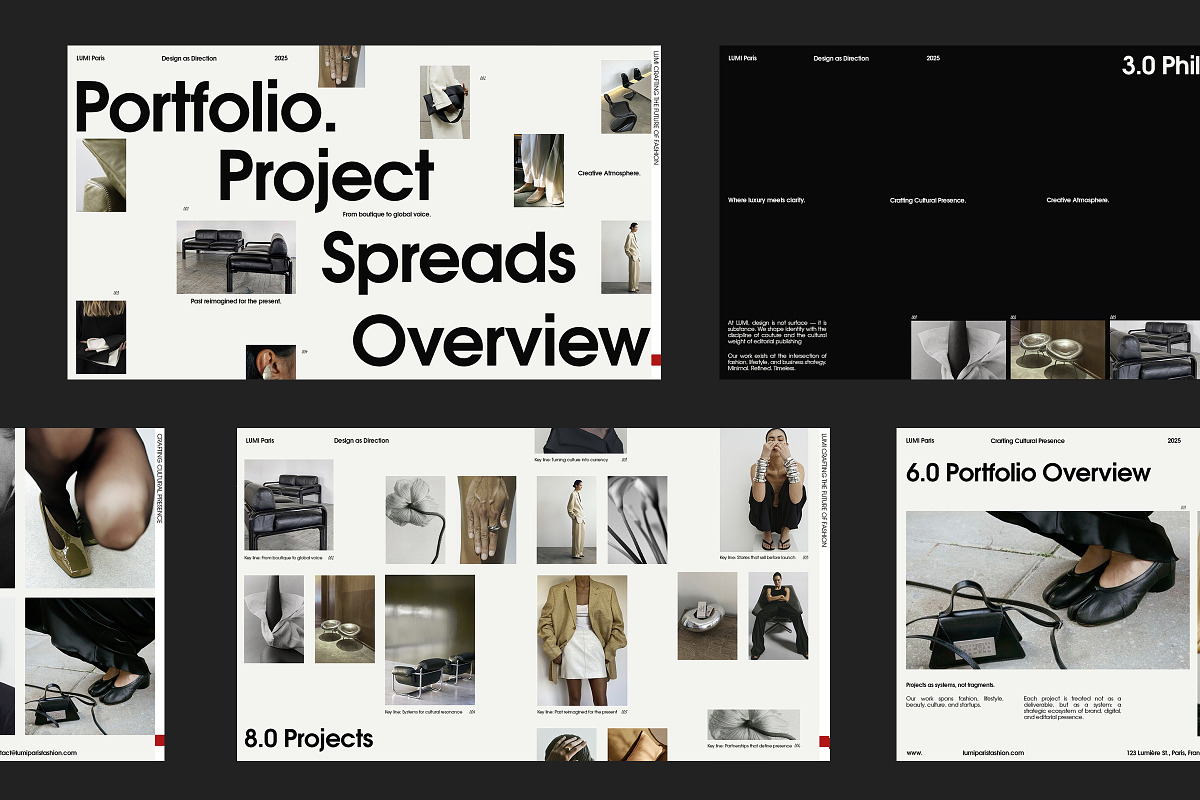Select the olive leather close-up photo on title slide
Viewport: 1200px width, 800px height.
point(101,175)
